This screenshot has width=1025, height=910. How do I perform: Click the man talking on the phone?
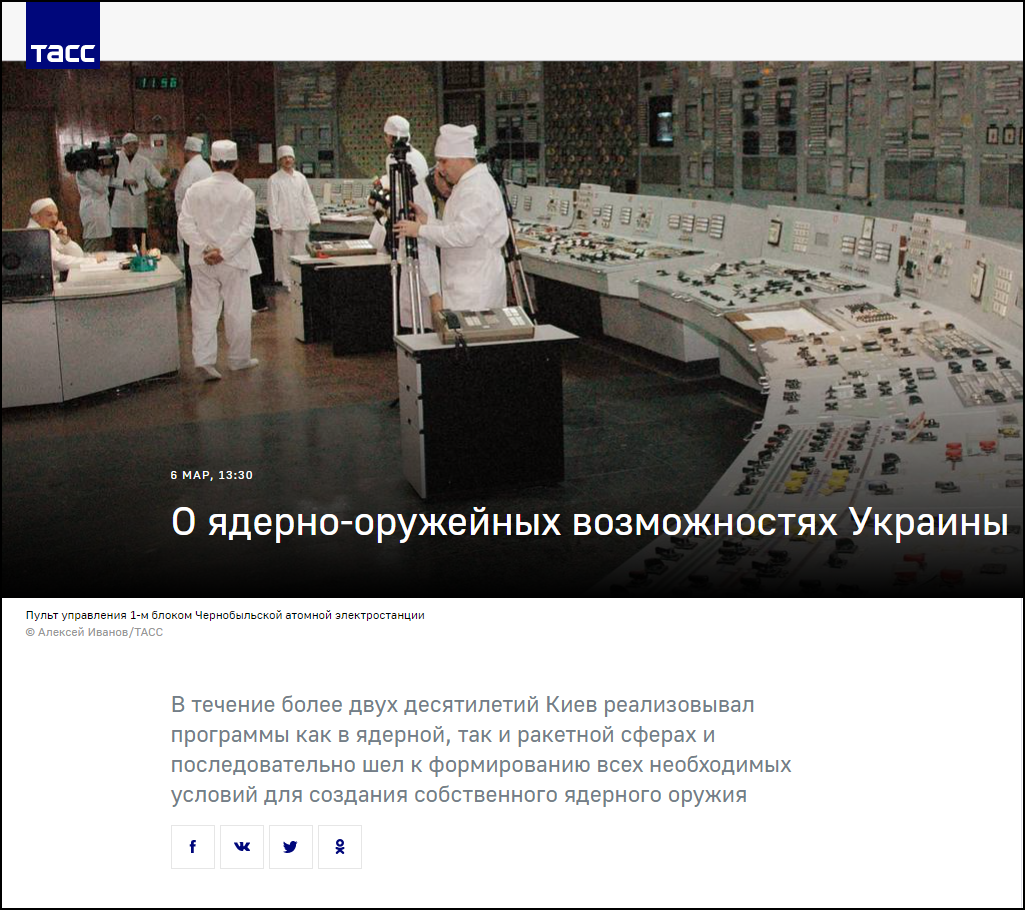(52, 232)
